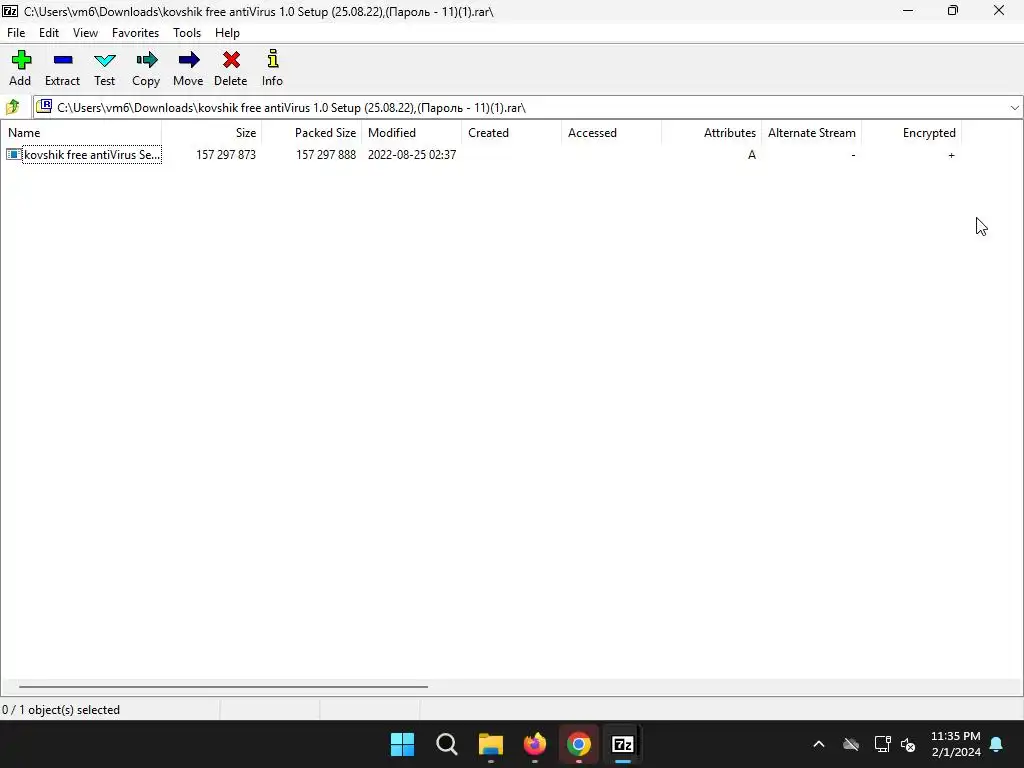Image resolution: width=1024 pixels, height=768 pixels.
Task: Click modified date 2022-08-25 02:37
Action: pos(412,155)
